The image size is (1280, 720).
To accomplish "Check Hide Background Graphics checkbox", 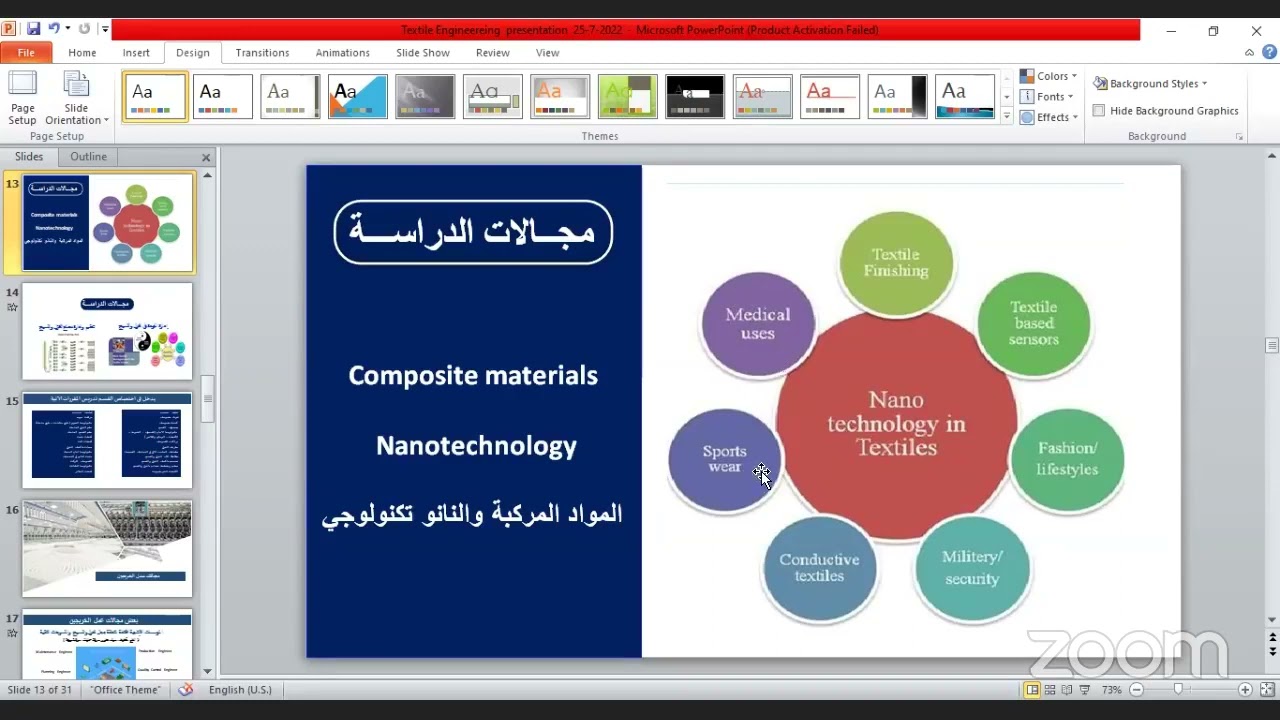I will (1099, 111).
